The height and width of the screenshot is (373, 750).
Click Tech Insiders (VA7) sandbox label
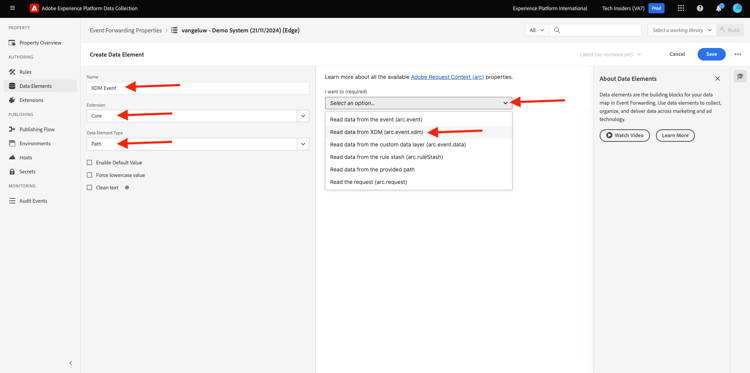623,8
